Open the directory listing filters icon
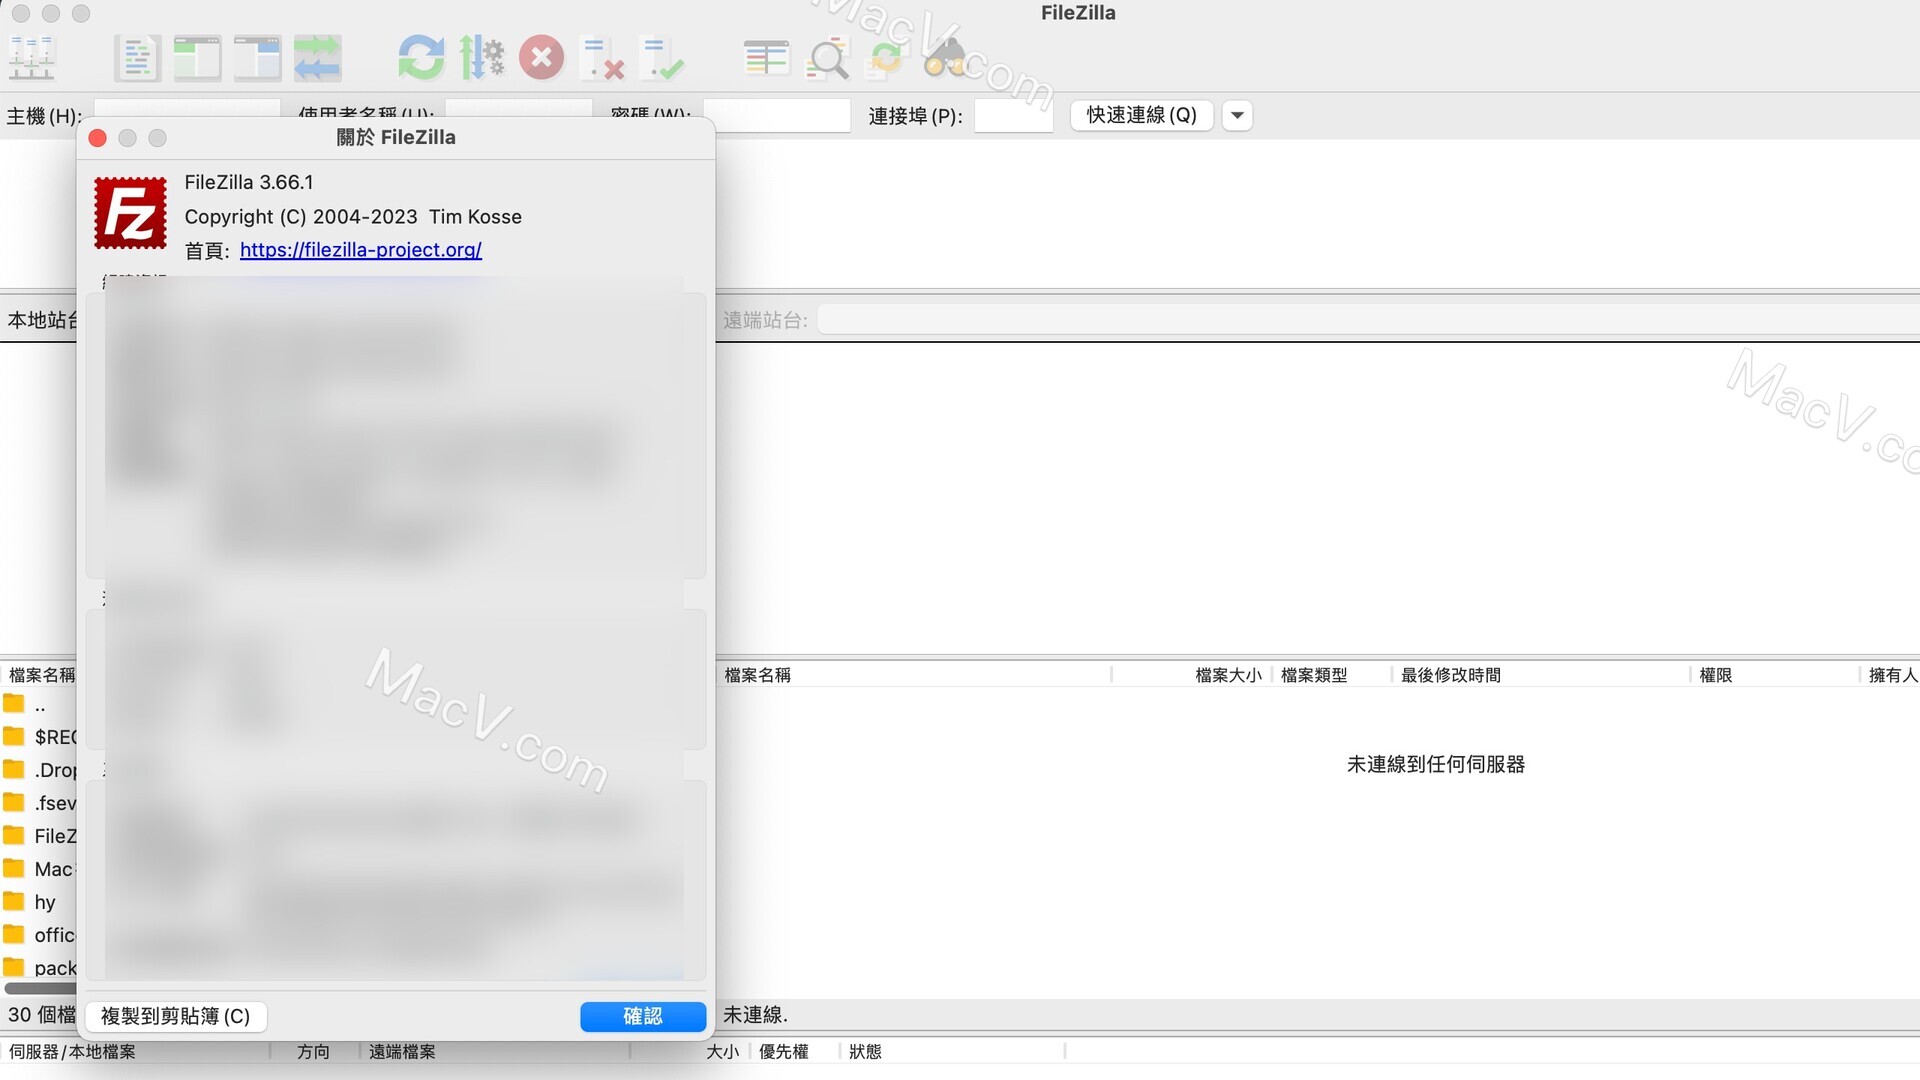This screenshot has width=1920, height=1080. (x=766, y=58)
